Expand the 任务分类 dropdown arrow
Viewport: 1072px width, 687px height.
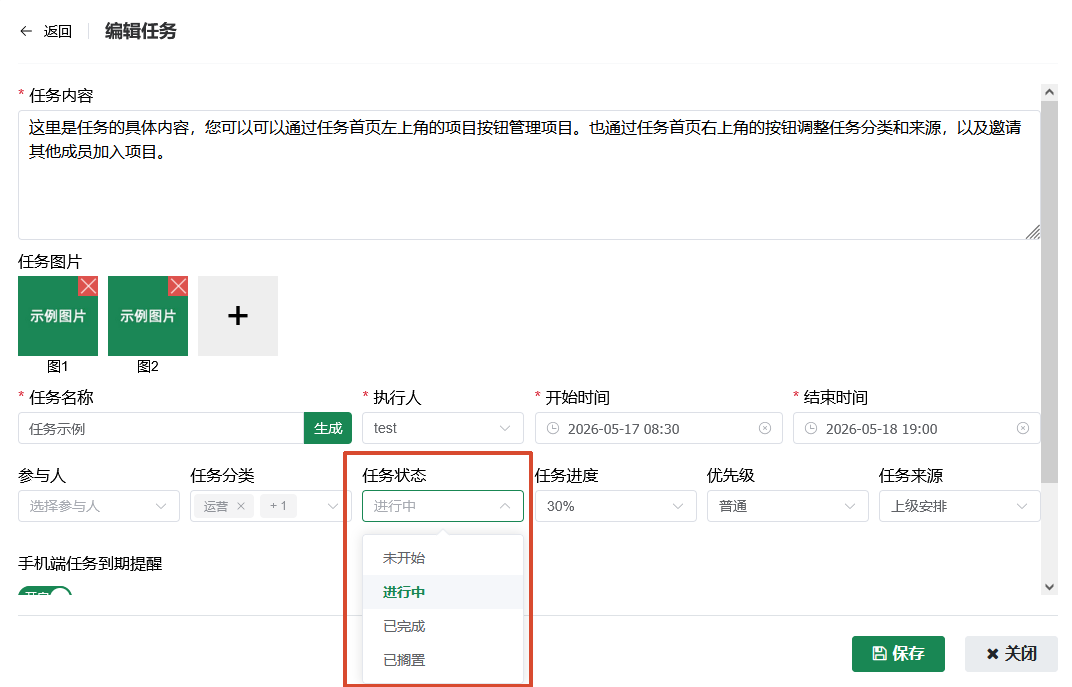click(x=333, y=506)
